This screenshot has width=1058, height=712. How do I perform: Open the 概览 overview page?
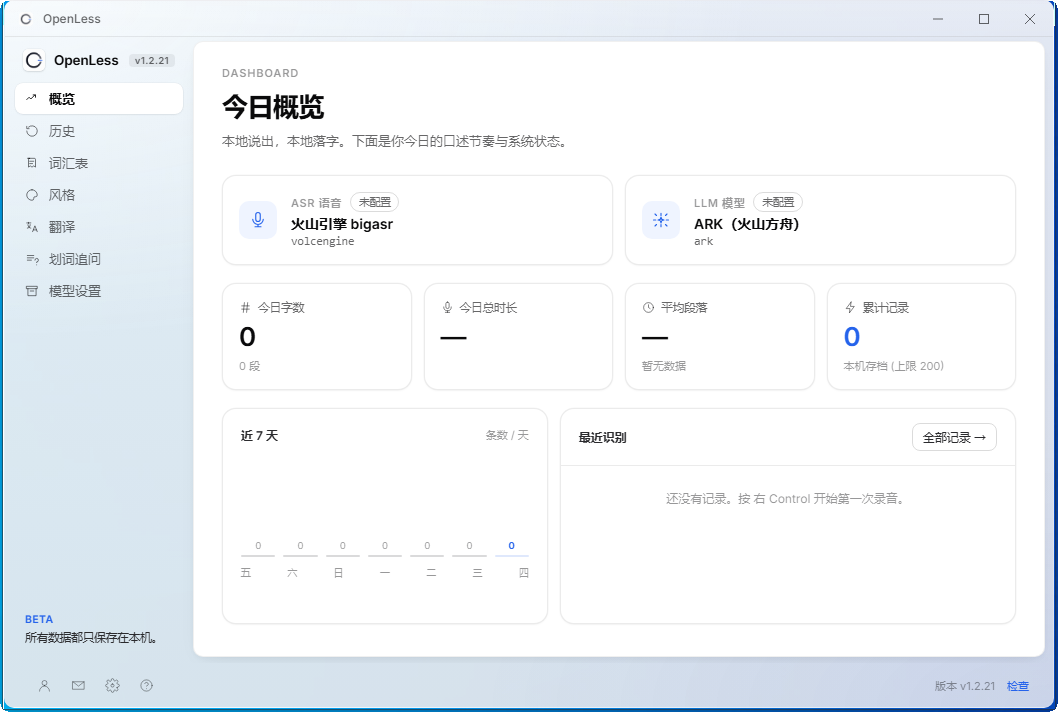(x=99, y=99)
